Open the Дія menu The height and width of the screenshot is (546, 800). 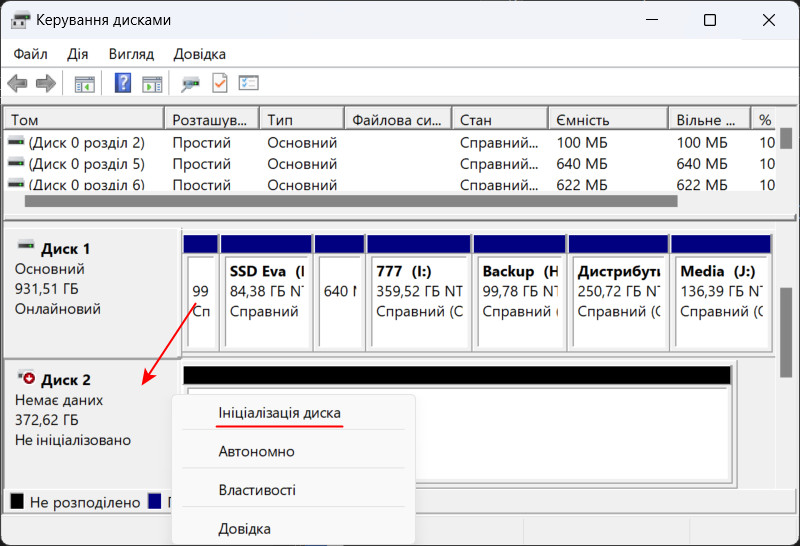[x=78, y=54]
